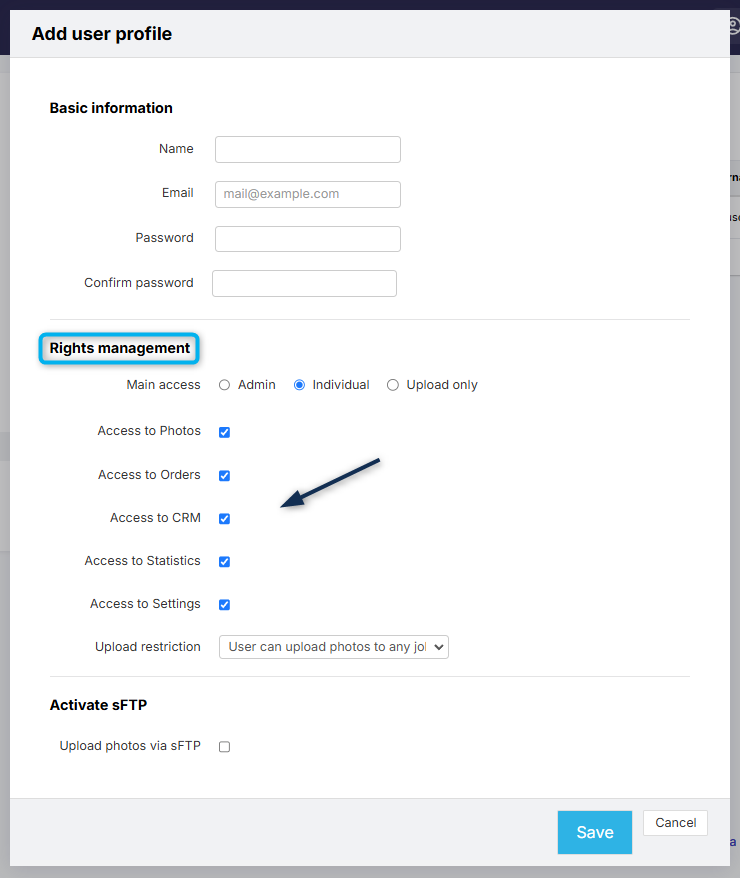Click the Individual radio label text
The width and height of the screenshot is (740, 878).
[341, 385]
